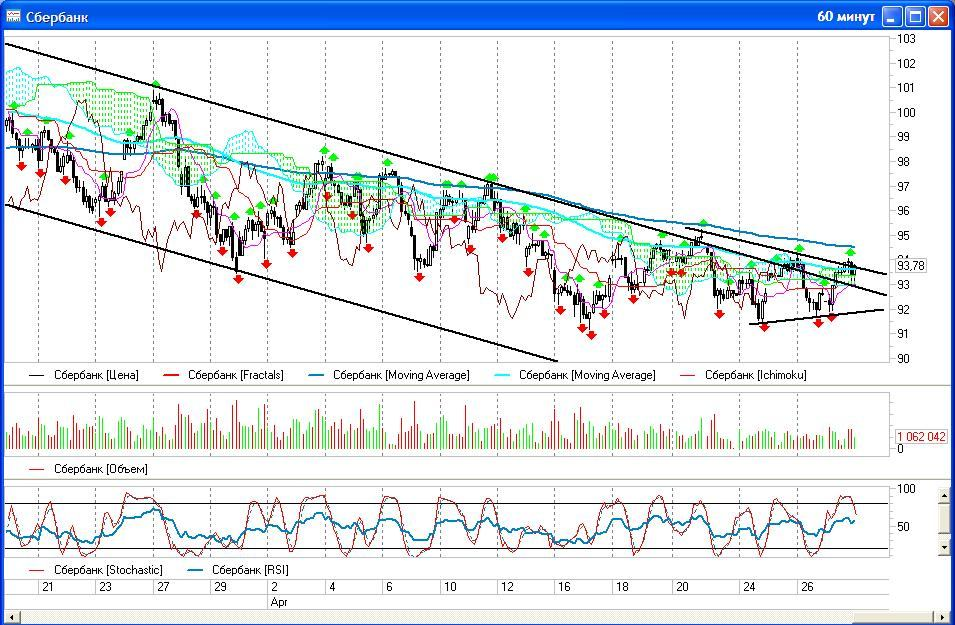This screenshot has width=955, height=625.
Task: Click the Сбербанк [Stochastic] legend entry
Action: click(x=96, y=570)
